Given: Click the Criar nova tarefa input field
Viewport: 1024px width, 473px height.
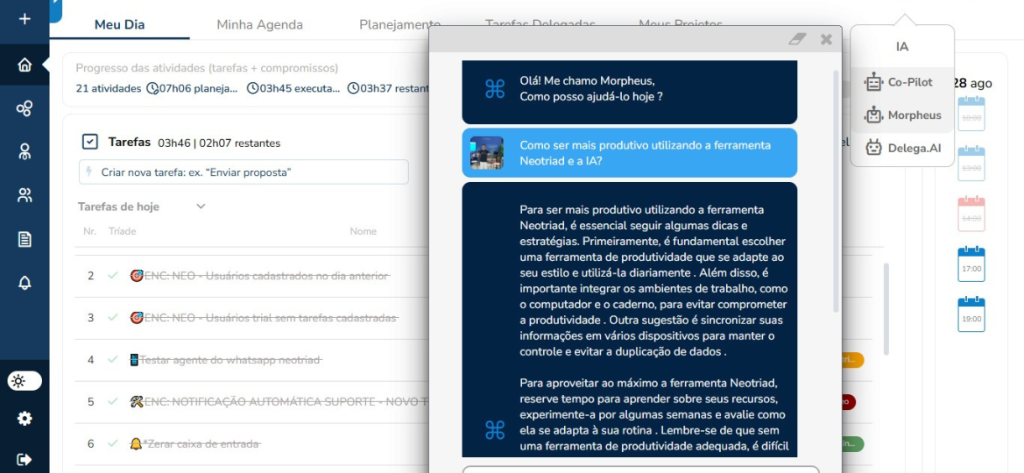Looking at the screenshot, I should (x=243, y=172).
